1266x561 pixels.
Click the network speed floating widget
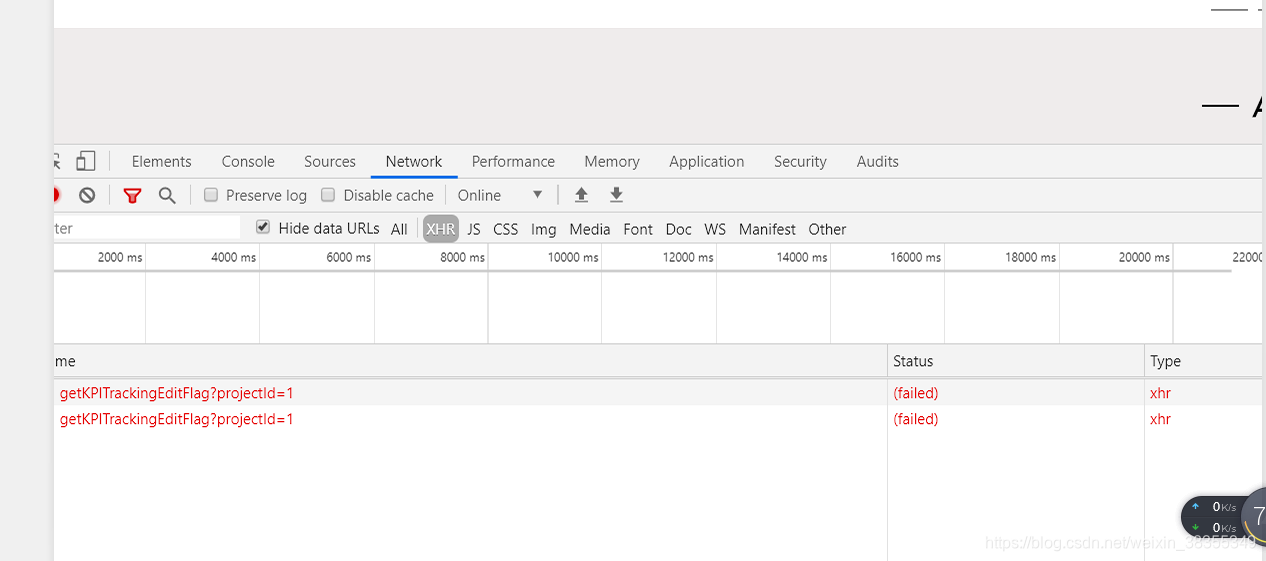[x=1223, y=517]
